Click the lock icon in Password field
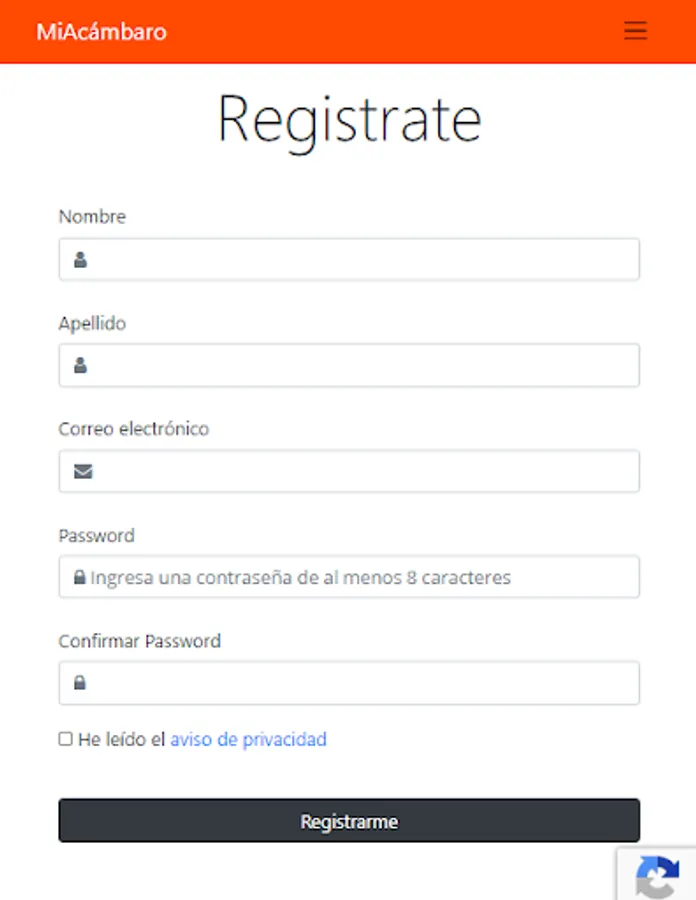 (x=79, y=578)
